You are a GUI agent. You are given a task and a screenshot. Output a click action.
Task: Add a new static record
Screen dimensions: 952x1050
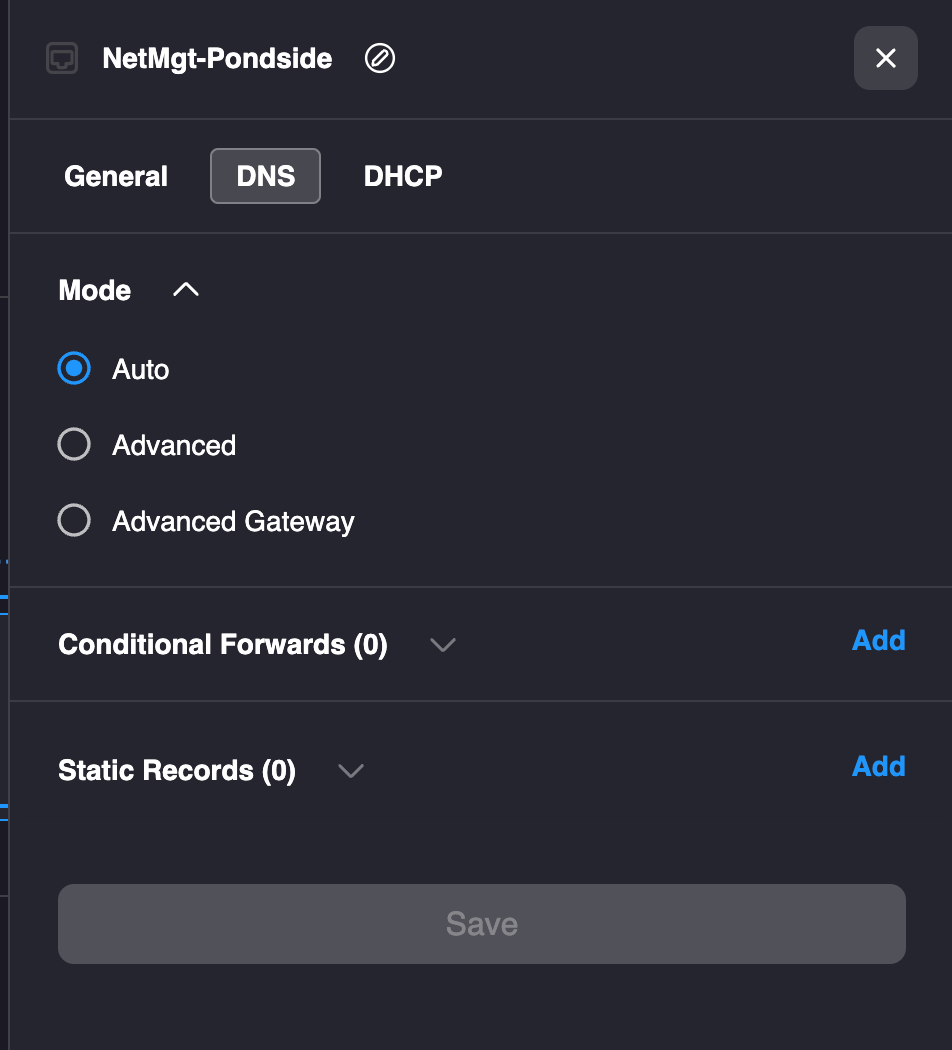point(878,767)
